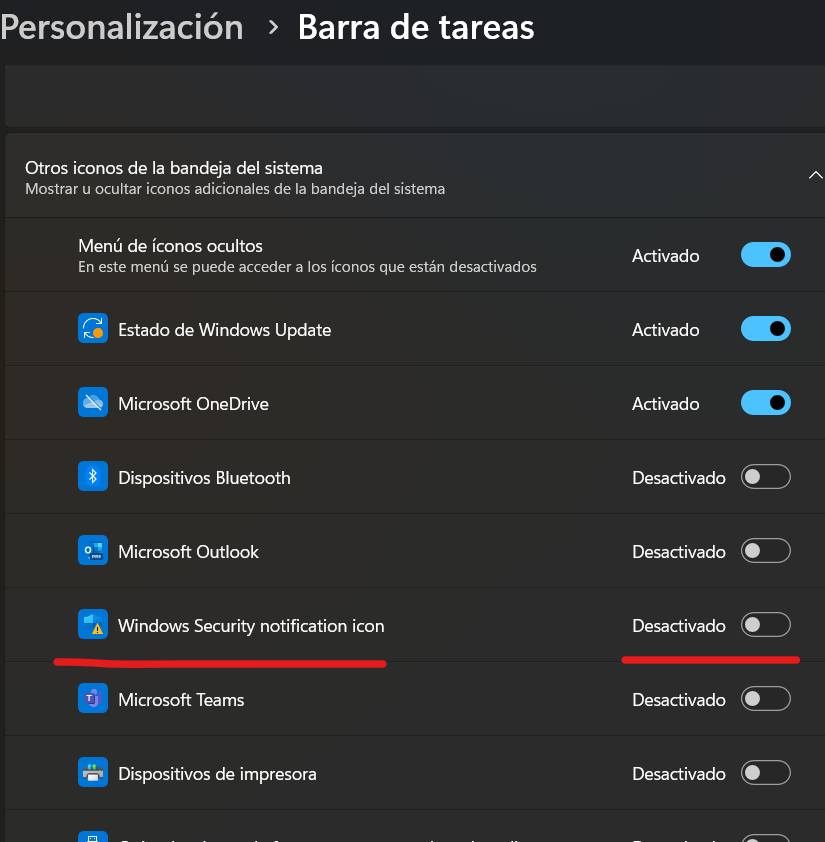Turn off the Microsoft OneDrive toggle
This screenshot has height=842, width=825.
coord(765,403)
